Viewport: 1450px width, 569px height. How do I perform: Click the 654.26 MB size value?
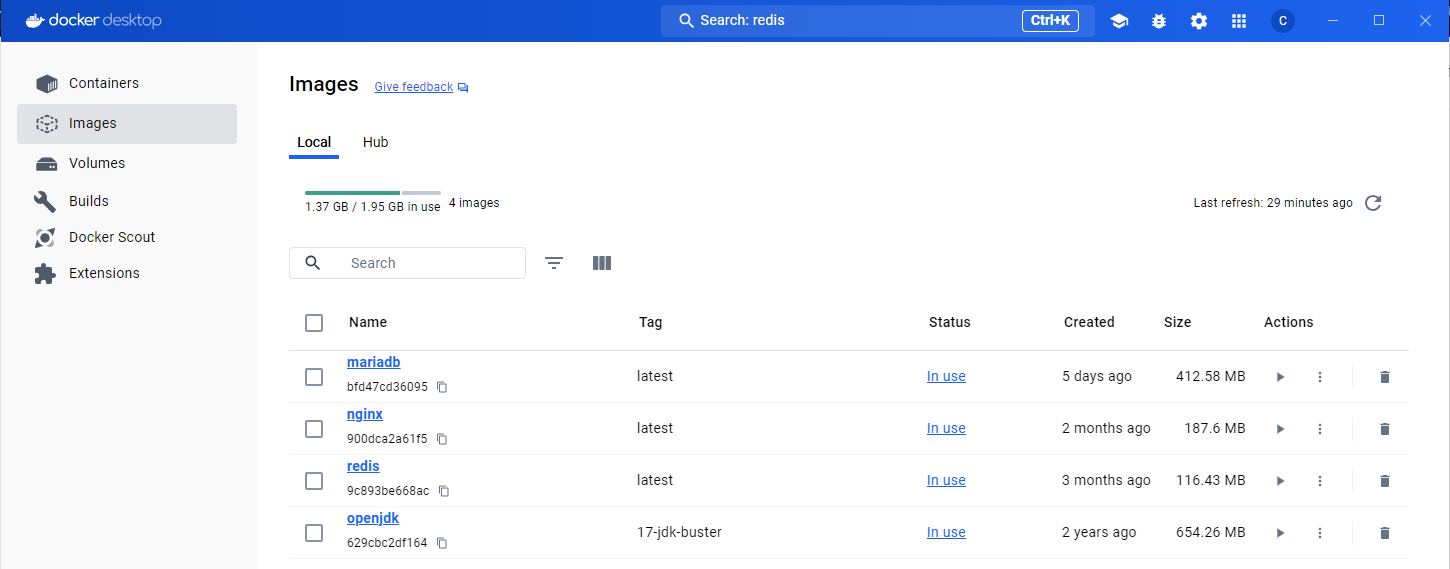click(1211, 532)
